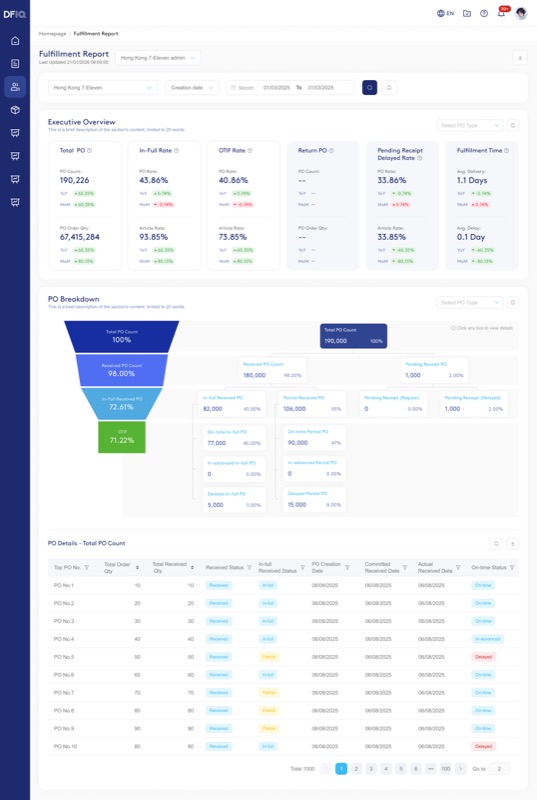Click the DFIQ logo
Viewport: 537px width, 800px height.
(x=14, y=14)
